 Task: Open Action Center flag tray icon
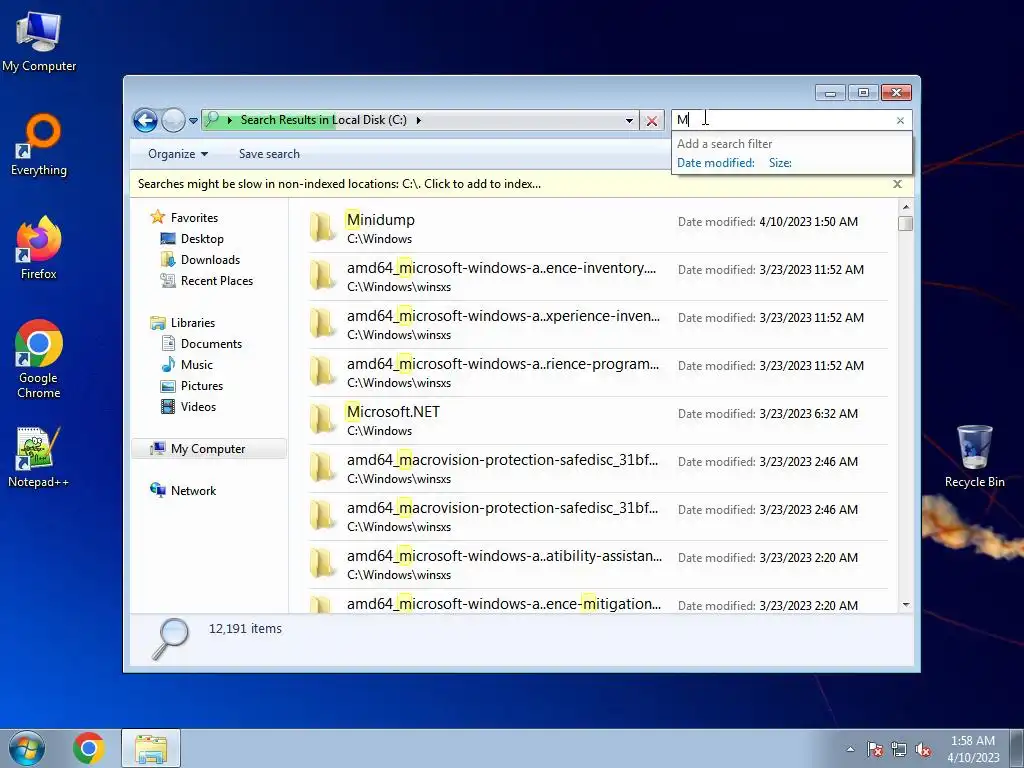pos(875,749)
